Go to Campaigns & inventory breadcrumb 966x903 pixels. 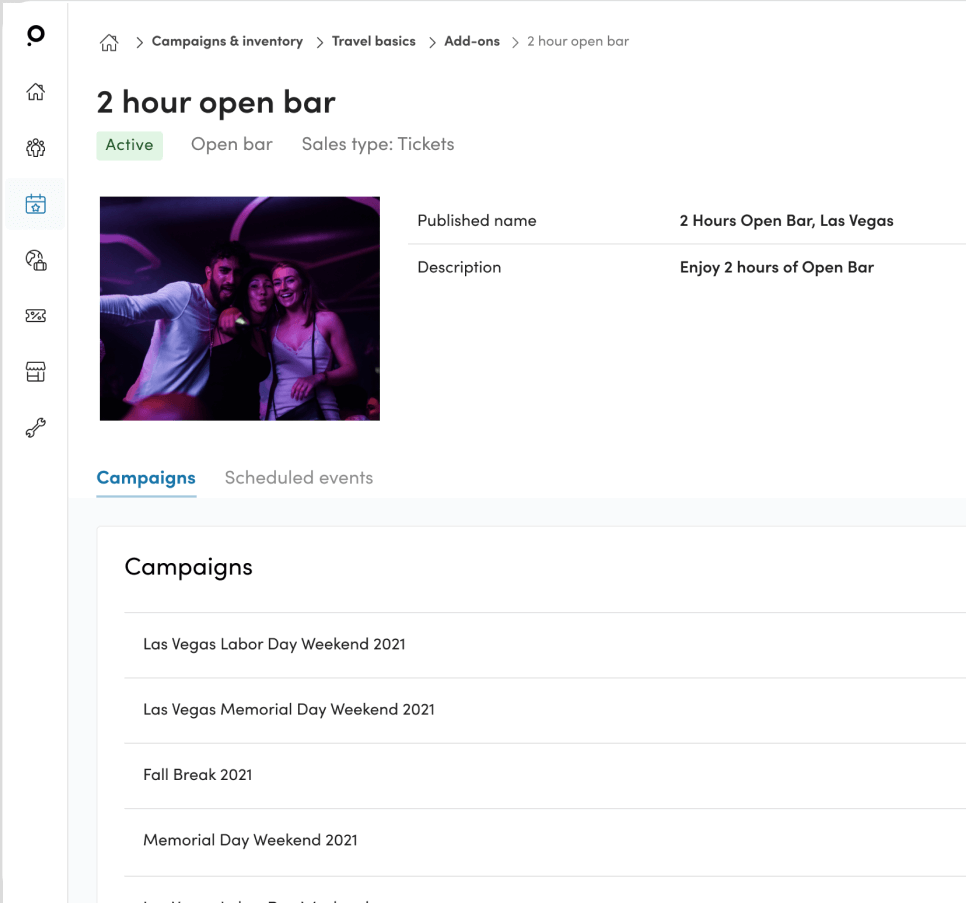tap(227, 42)
